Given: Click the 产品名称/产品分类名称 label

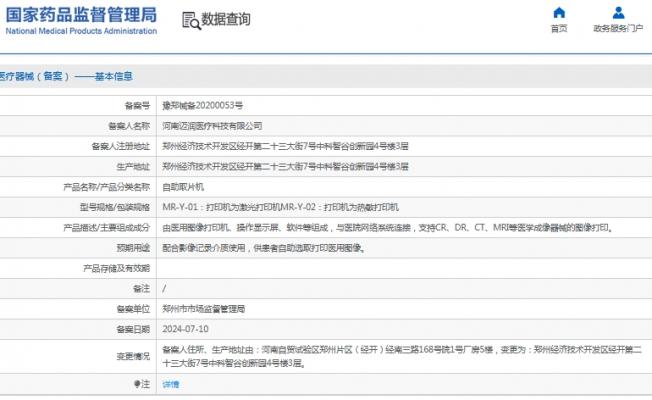Looking at the screenshot, I should pos(106,187).
